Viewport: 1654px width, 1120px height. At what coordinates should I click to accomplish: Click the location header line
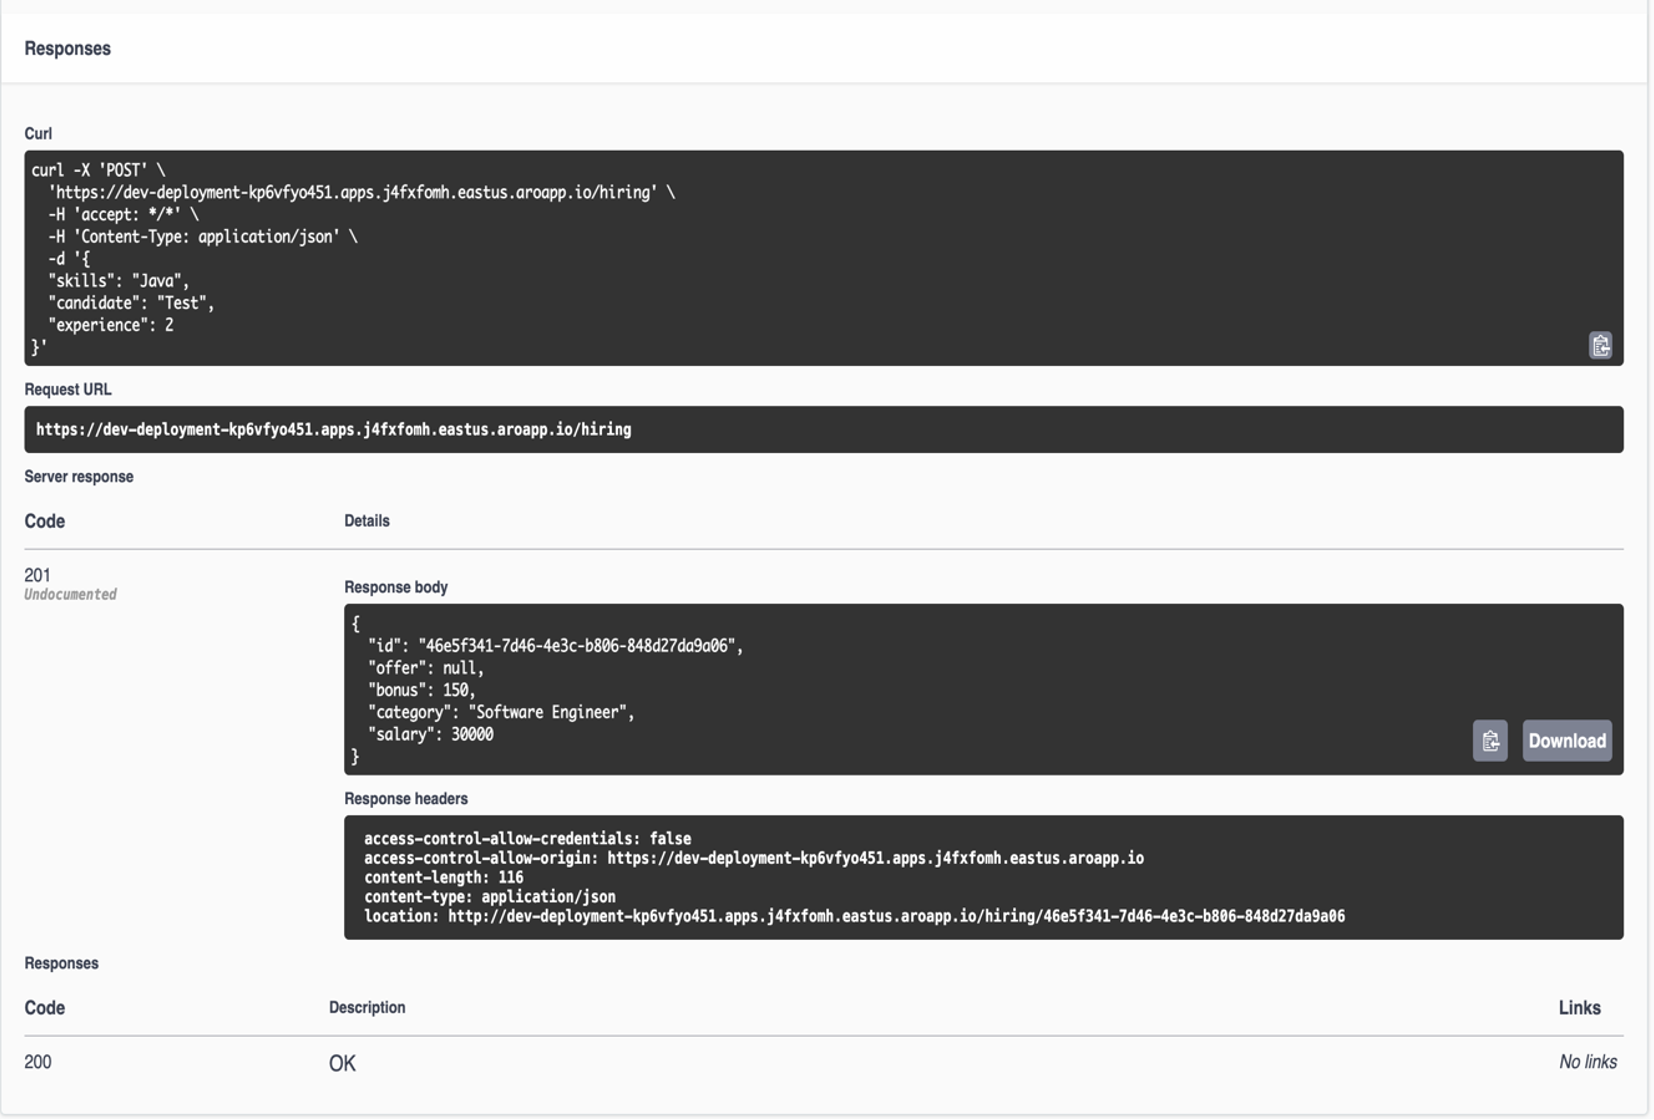pos(854,916)
